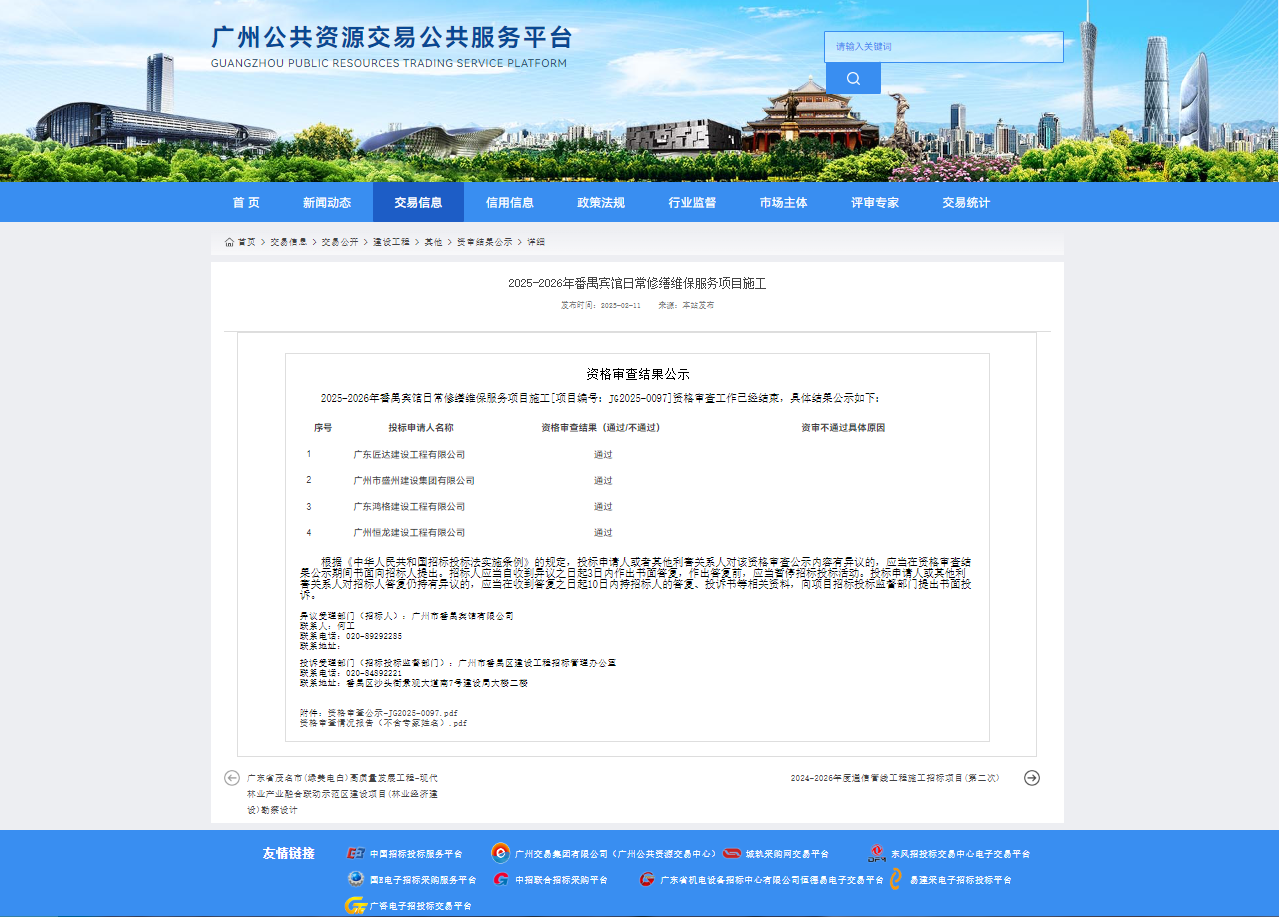Click the home icon in breadcrumb

click(x=229, y=242)
